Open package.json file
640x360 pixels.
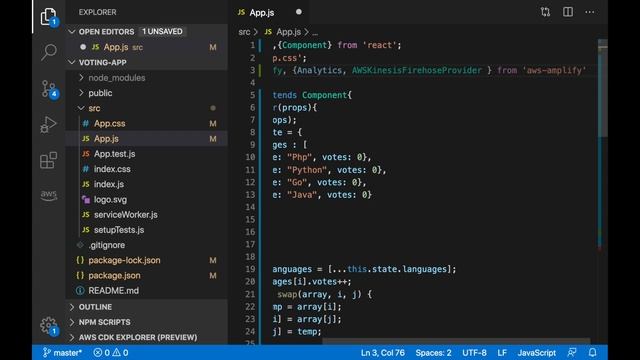146,276
